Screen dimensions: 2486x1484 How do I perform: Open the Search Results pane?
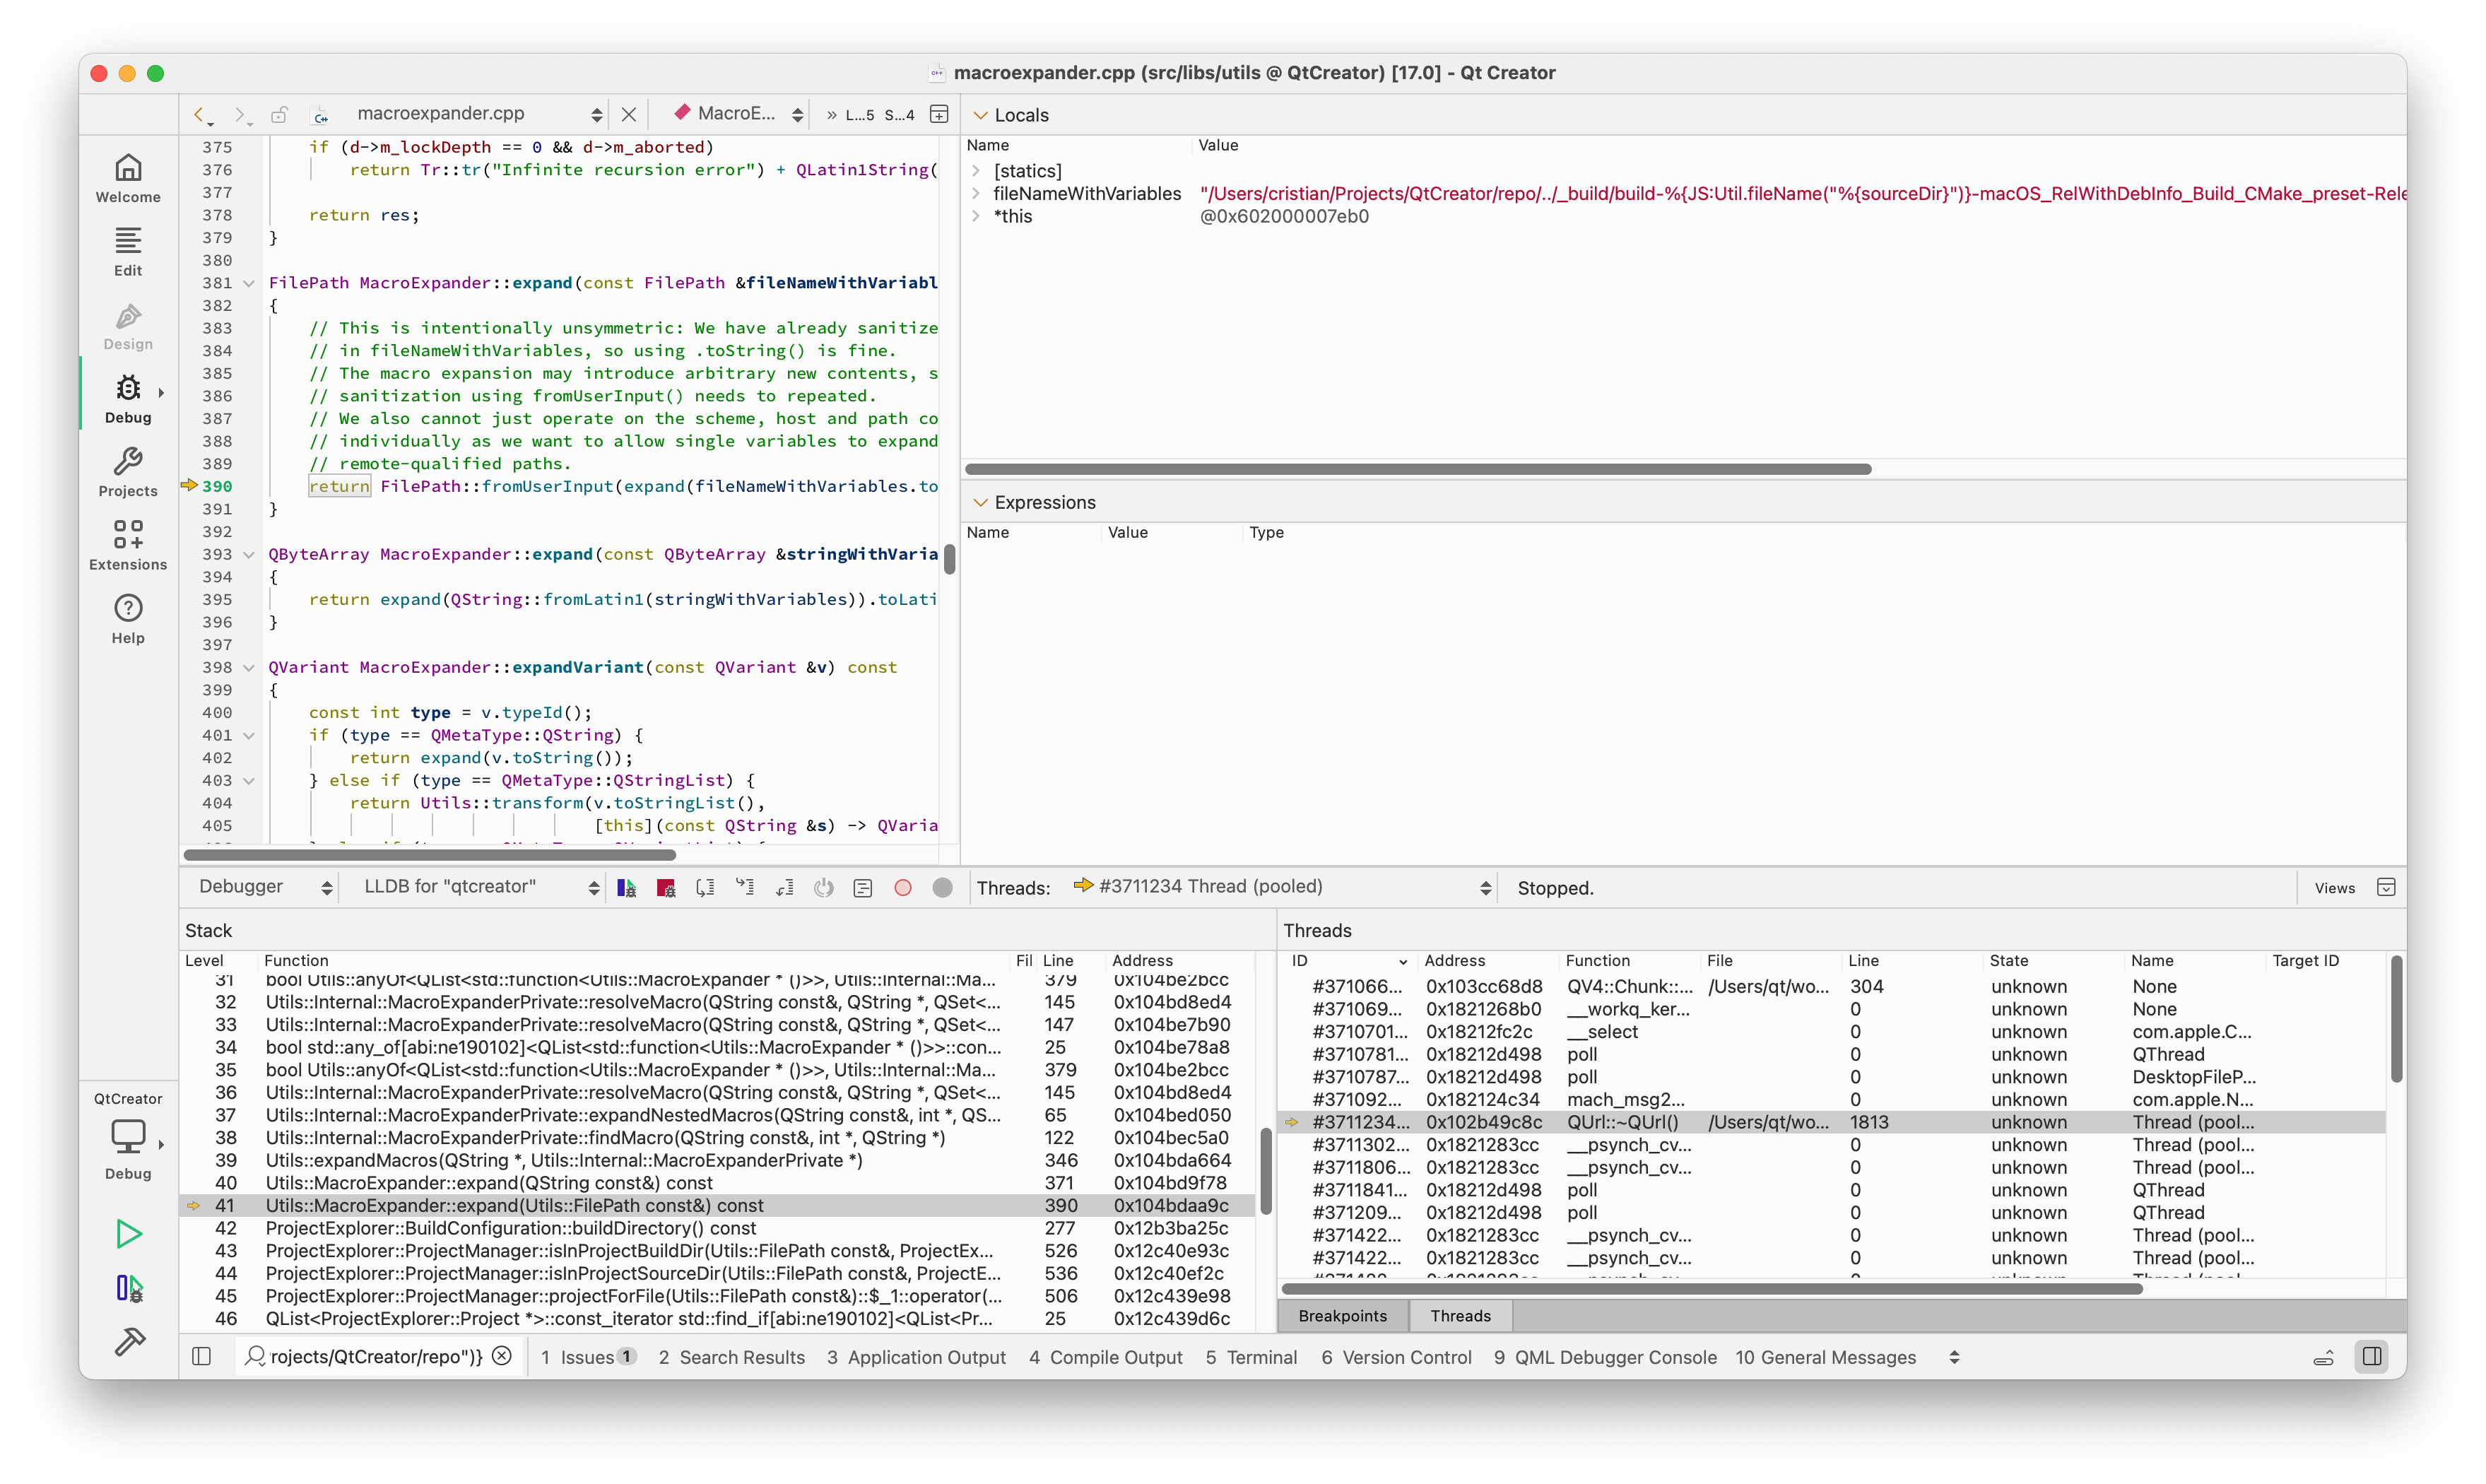point(731,1358)
